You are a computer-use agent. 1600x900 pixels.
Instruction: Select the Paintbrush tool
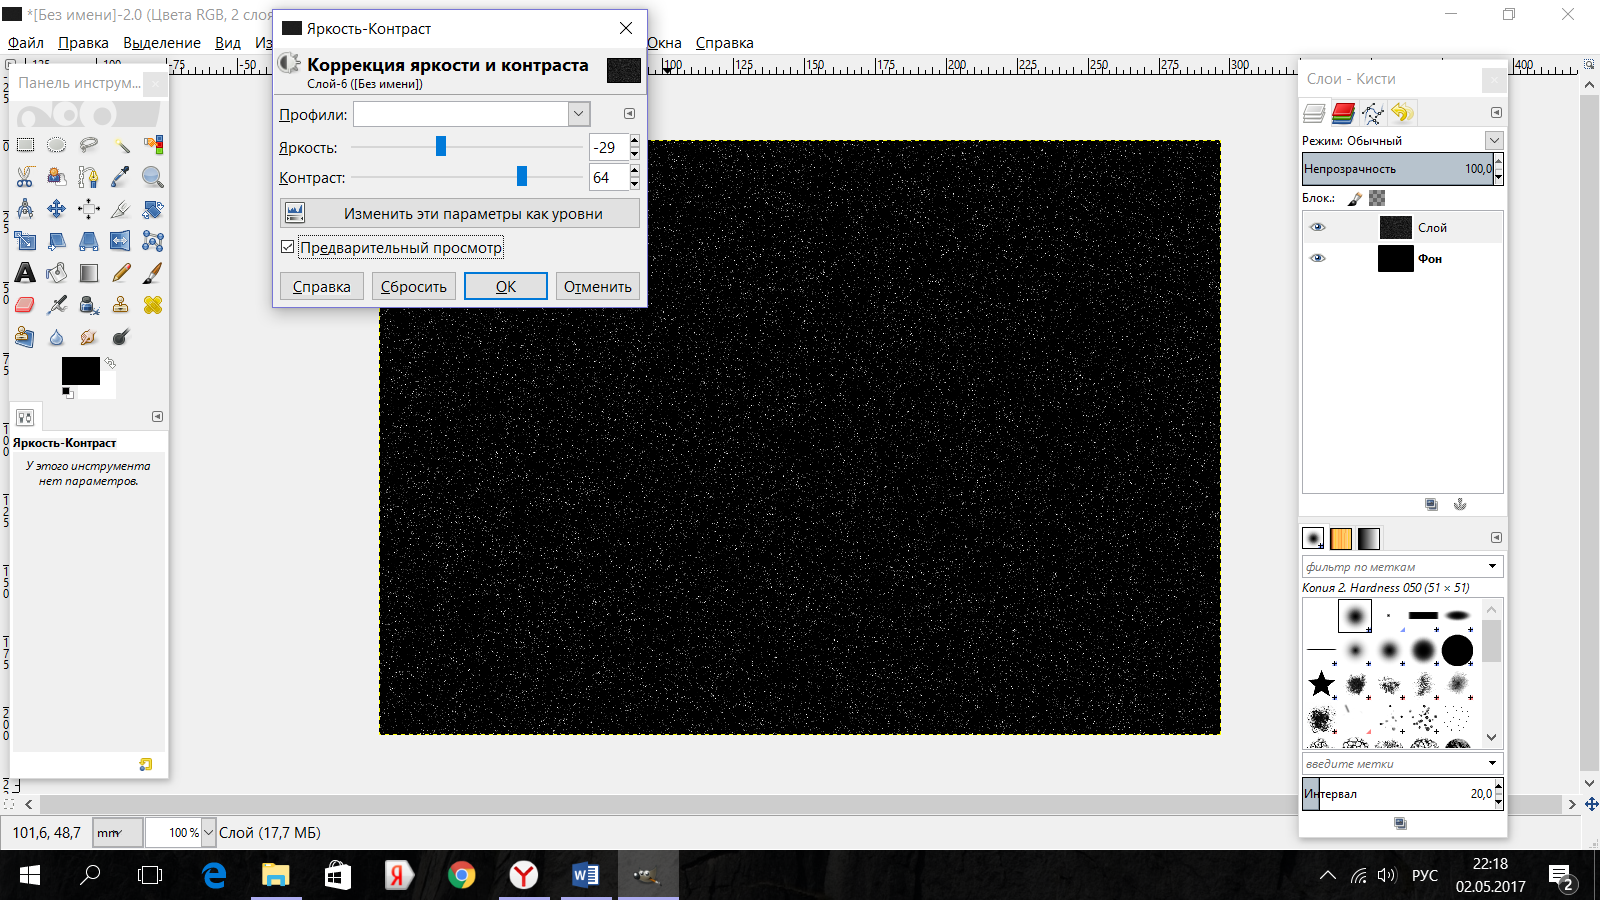tap(153, 273)
